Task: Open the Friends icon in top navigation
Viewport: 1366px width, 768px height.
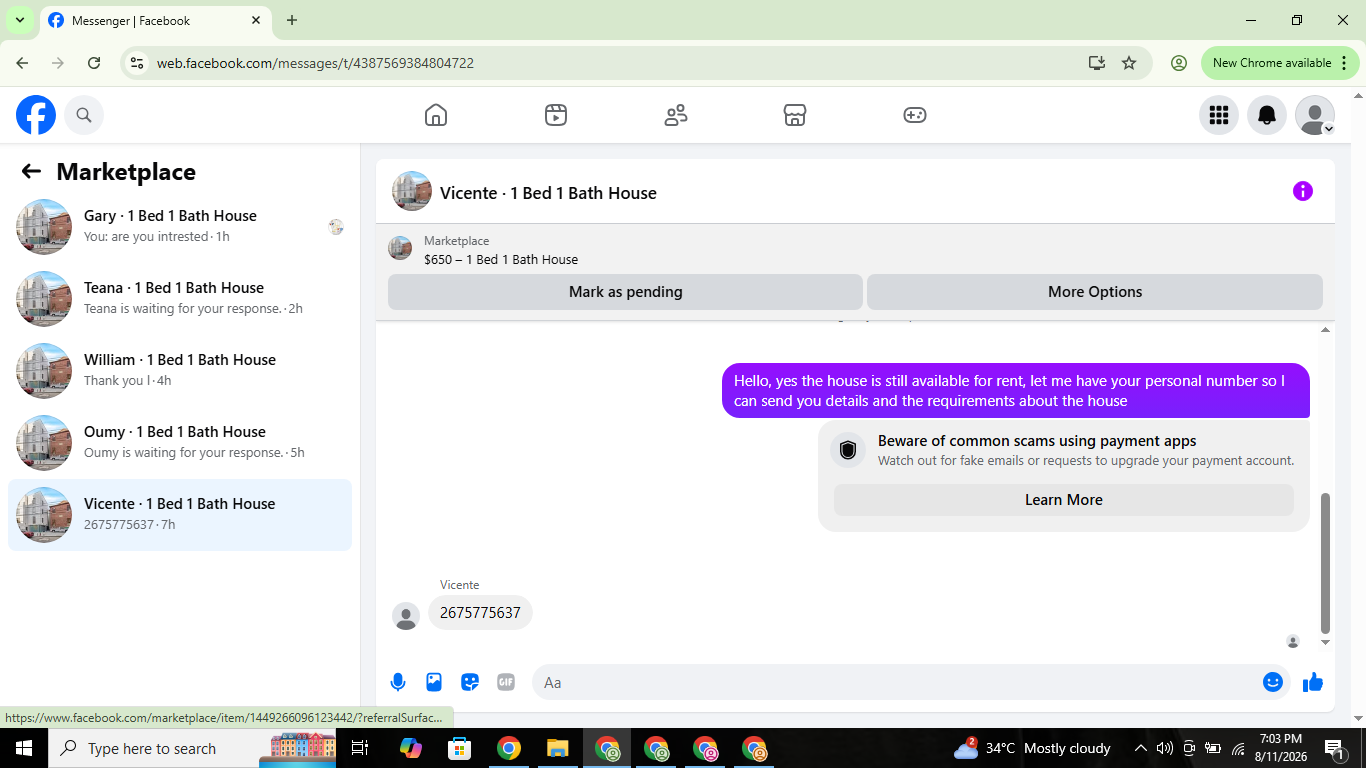Action: point(676,115)
